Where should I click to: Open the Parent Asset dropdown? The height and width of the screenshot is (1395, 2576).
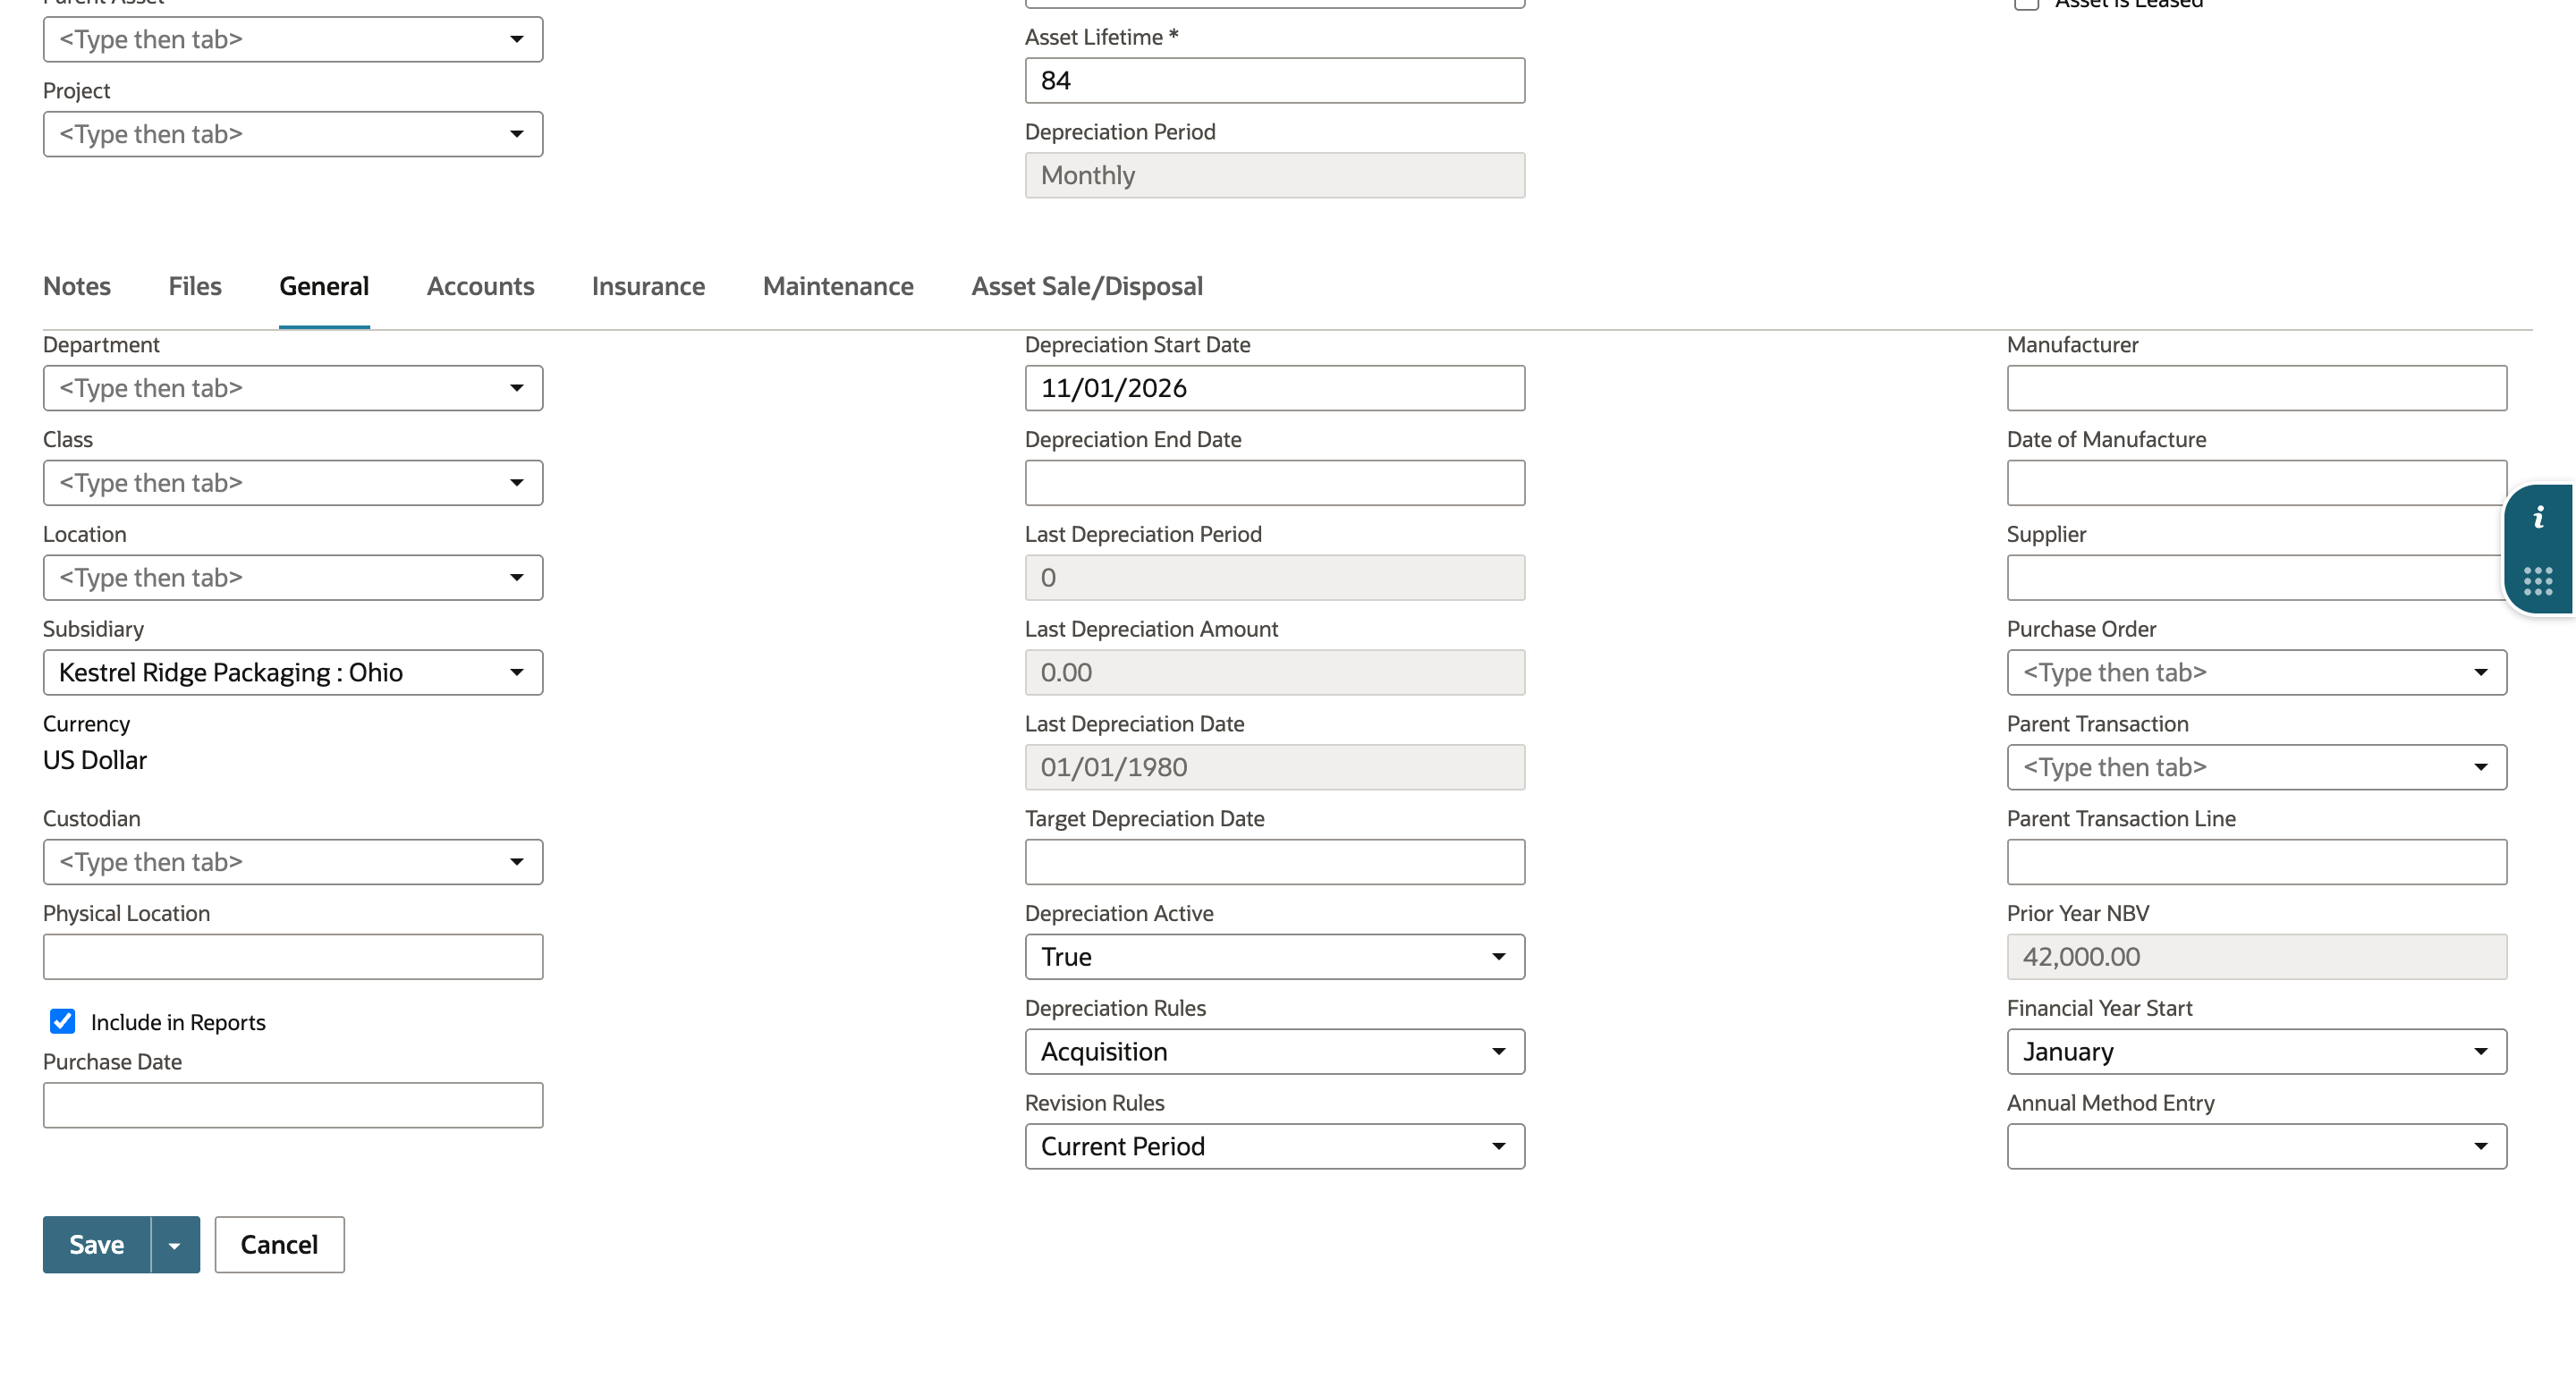(x=293, y=39)
